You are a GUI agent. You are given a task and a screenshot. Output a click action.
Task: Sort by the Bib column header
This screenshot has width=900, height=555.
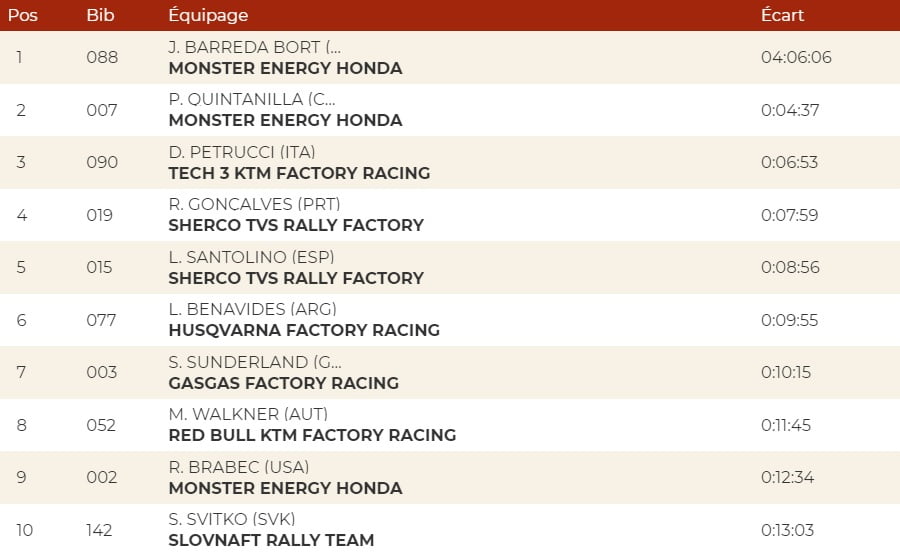[100, 15]
